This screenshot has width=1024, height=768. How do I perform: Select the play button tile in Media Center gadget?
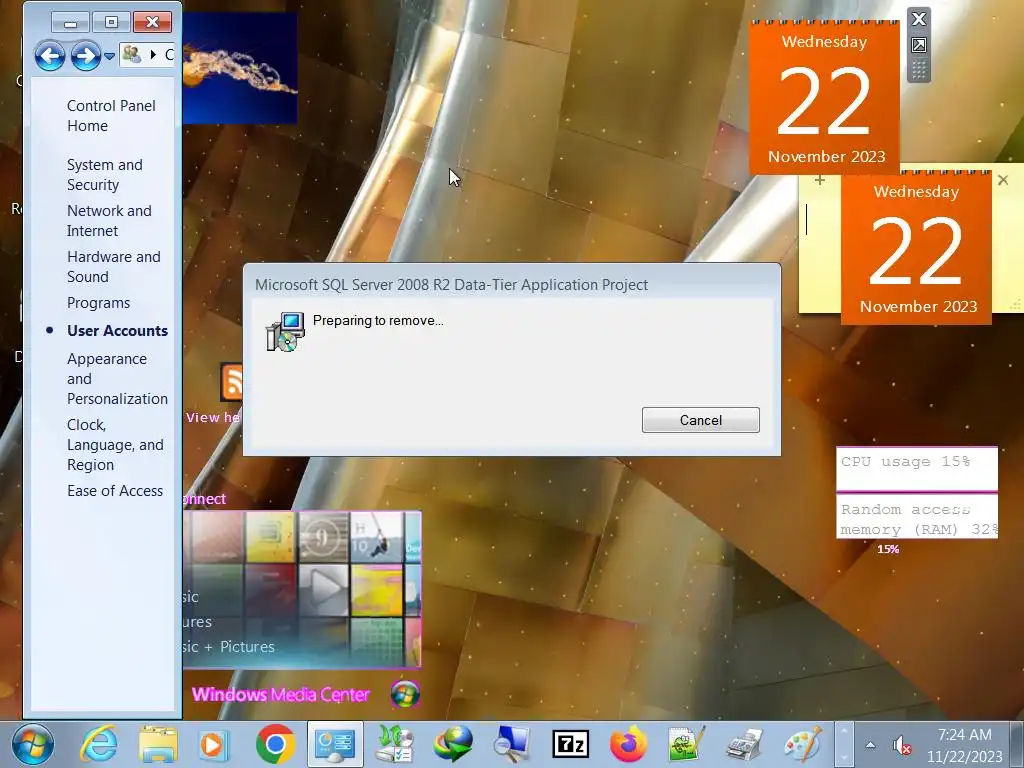pos(323,591)
